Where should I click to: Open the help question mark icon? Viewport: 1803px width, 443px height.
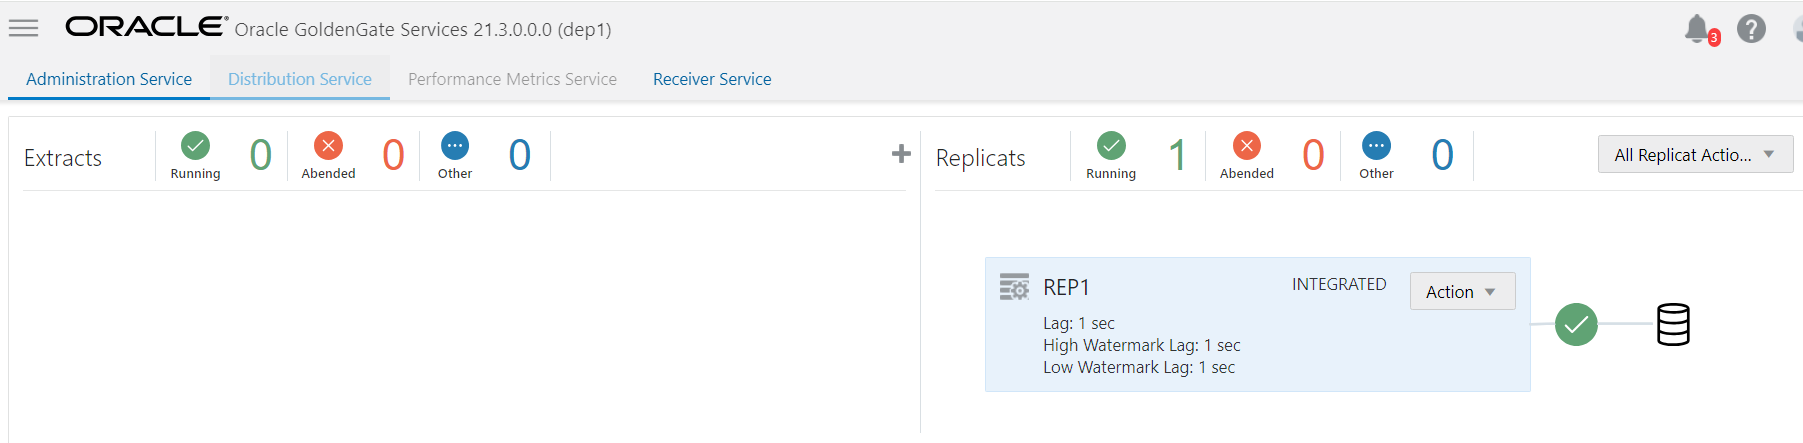pos(1751,29)
